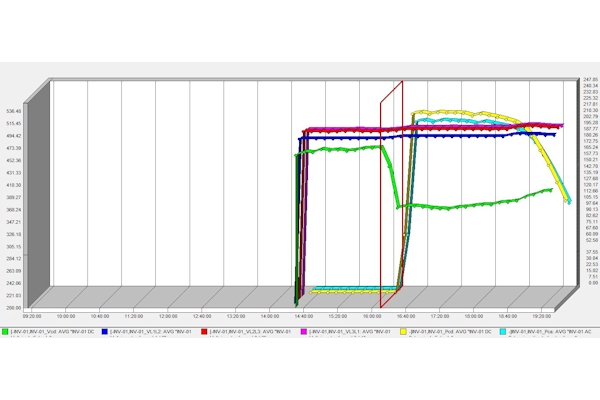The height and width of the screenshot is (400, 600).
Task: Click the yellow power curve peak
Action: 430,112
